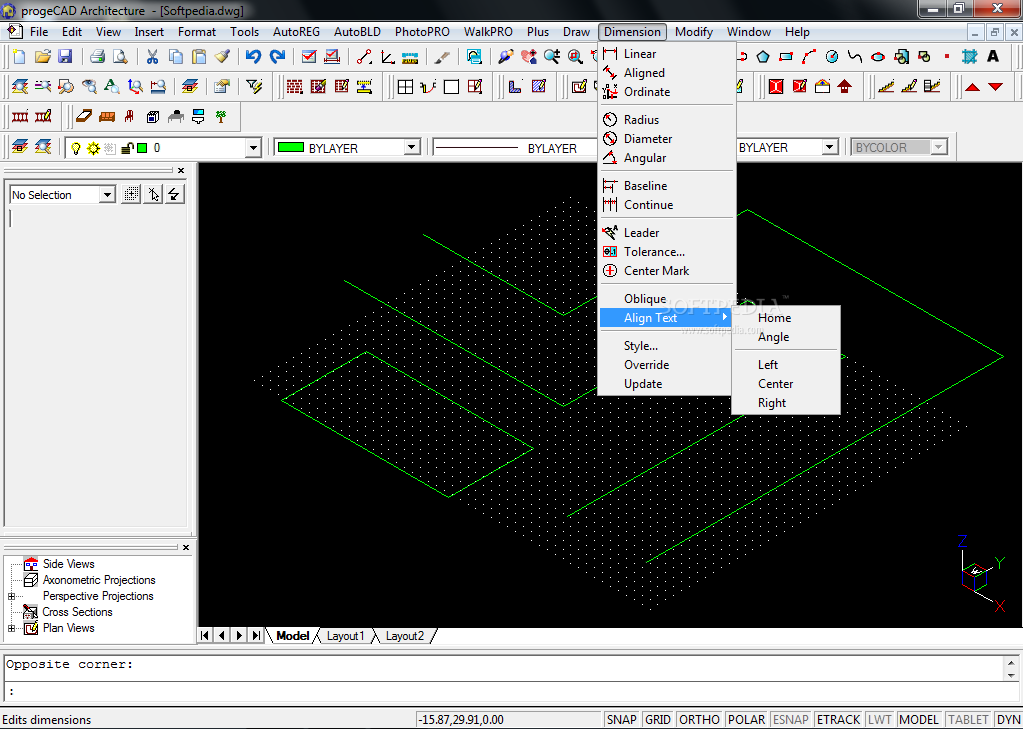Viewport: 1023px width, 729px height.
Task: Select the hatch tool icon
Action: coord(970,57)
